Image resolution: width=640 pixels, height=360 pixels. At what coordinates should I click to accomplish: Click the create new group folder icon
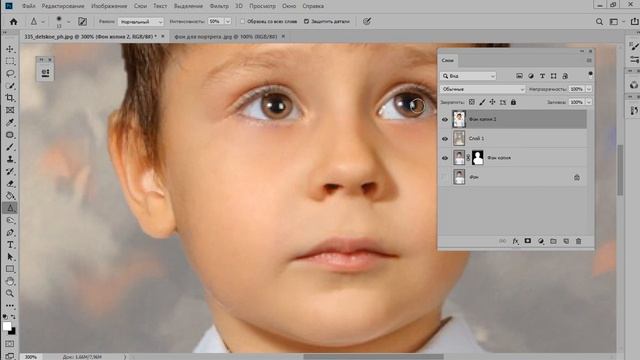point(553,241)
